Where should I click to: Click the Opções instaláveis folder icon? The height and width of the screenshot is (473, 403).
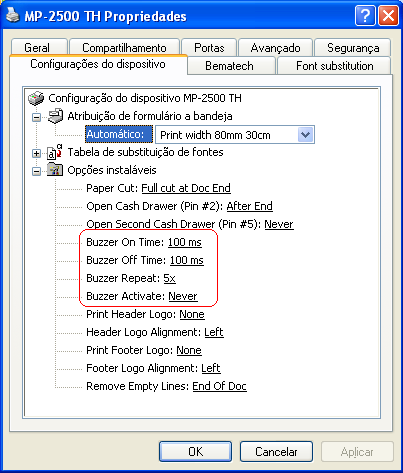click(x=55, y=170)
